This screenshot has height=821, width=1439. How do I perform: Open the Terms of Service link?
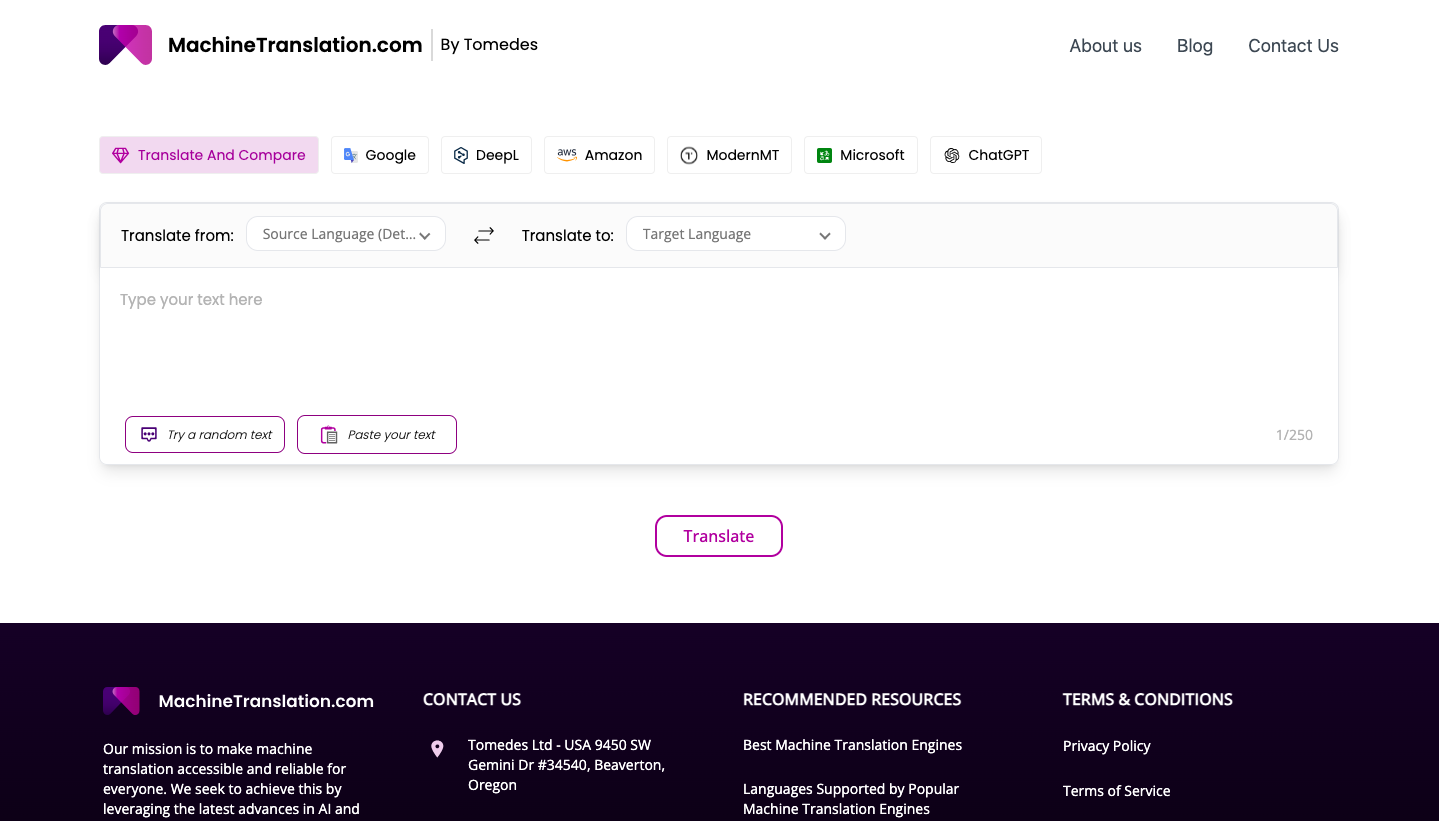pyautogui.click(x=1116, y=791)
